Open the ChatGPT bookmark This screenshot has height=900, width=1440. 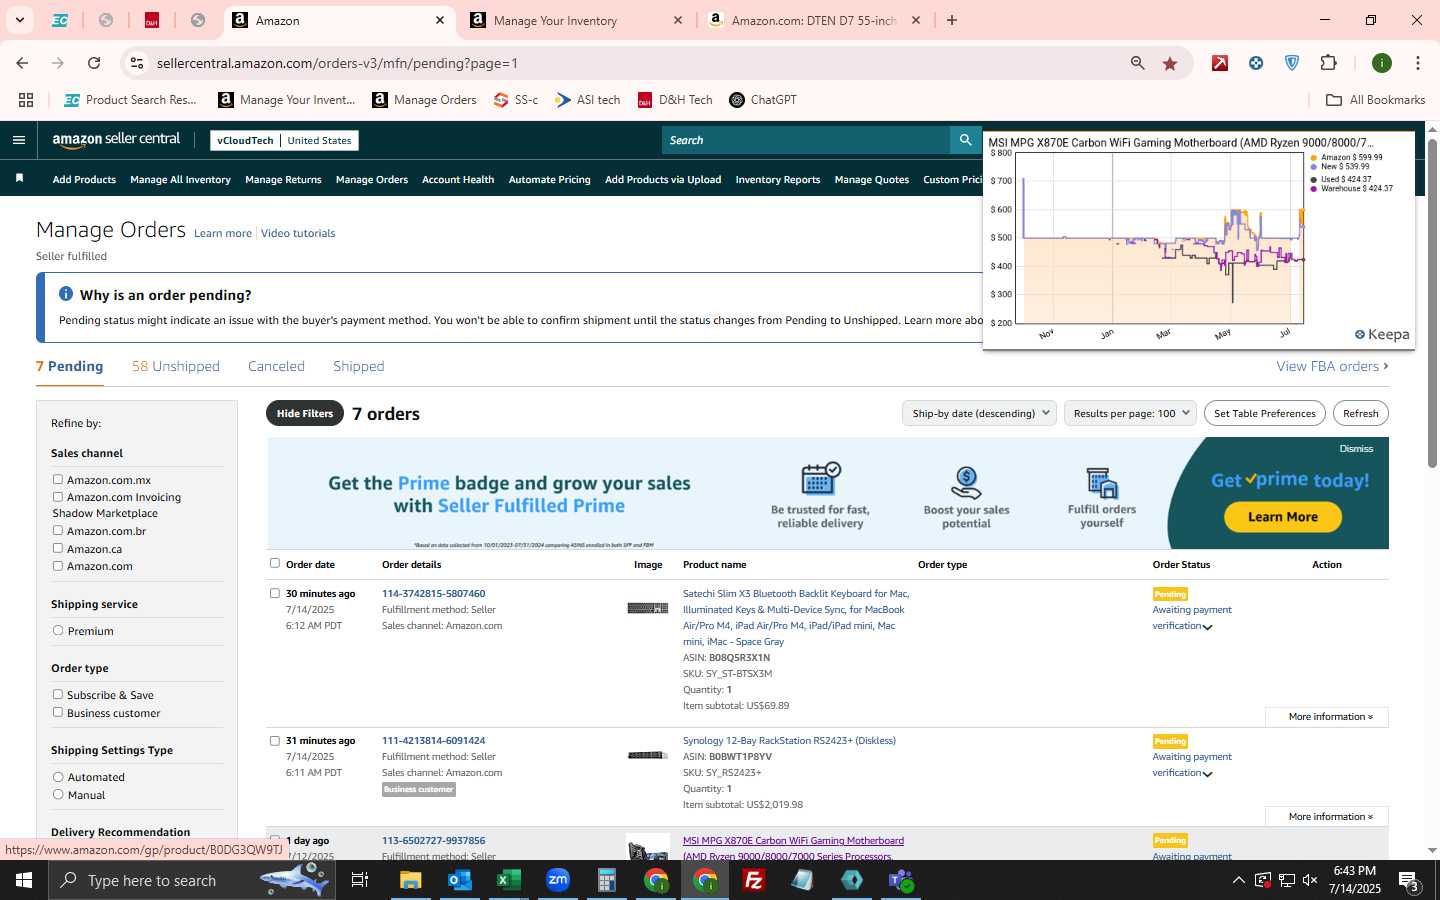click(763, 100)
